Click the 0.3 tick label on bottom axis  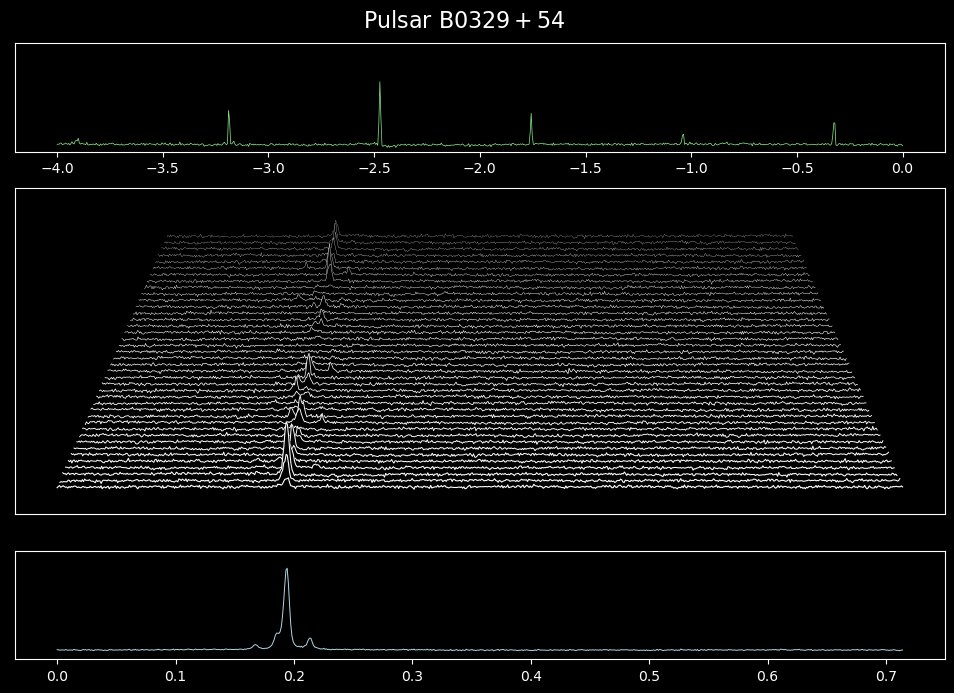[413, 676]
